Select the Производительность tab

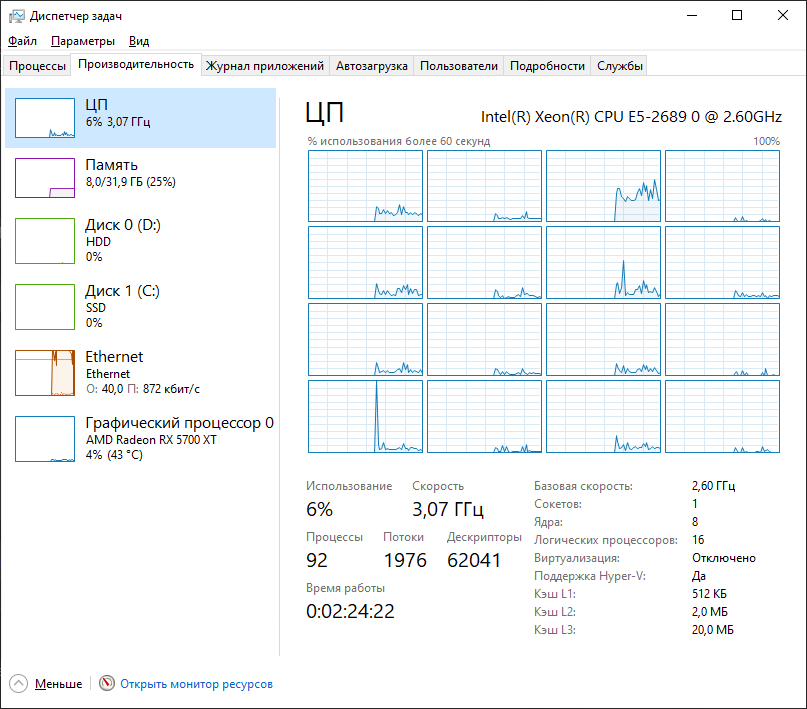point(136,64)
